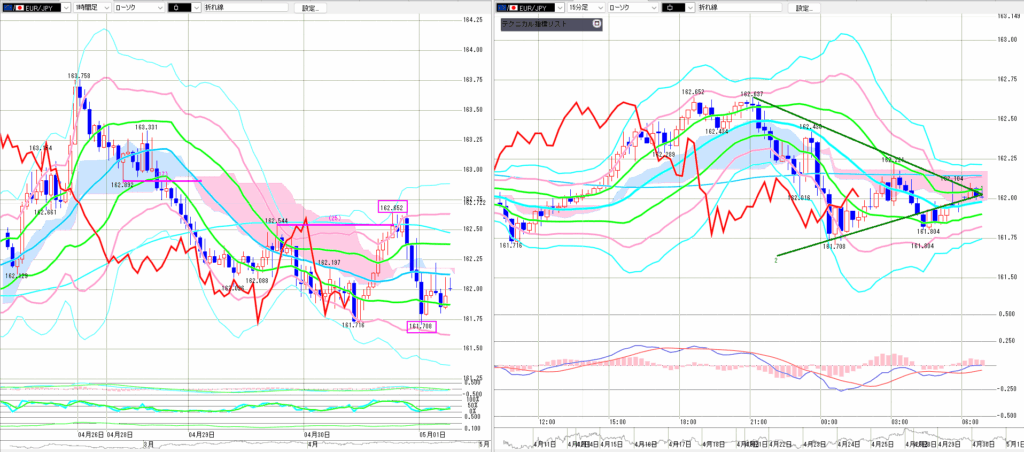Click the 05月01日 date axis label
Viewport: 1024px width, 452px height.
[x=432, y=434]
